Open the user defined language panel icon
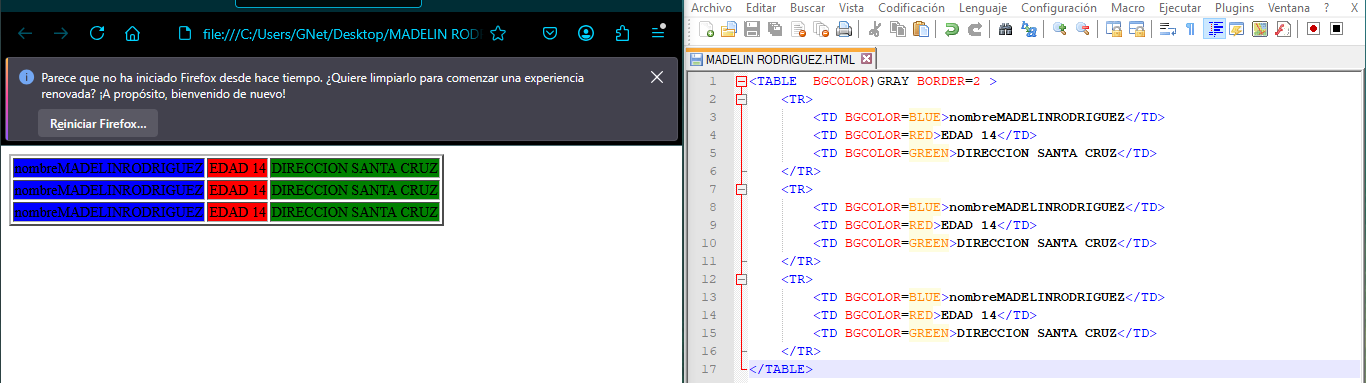The height and width of the screenshot is (383, 1366). point(1238,29)
